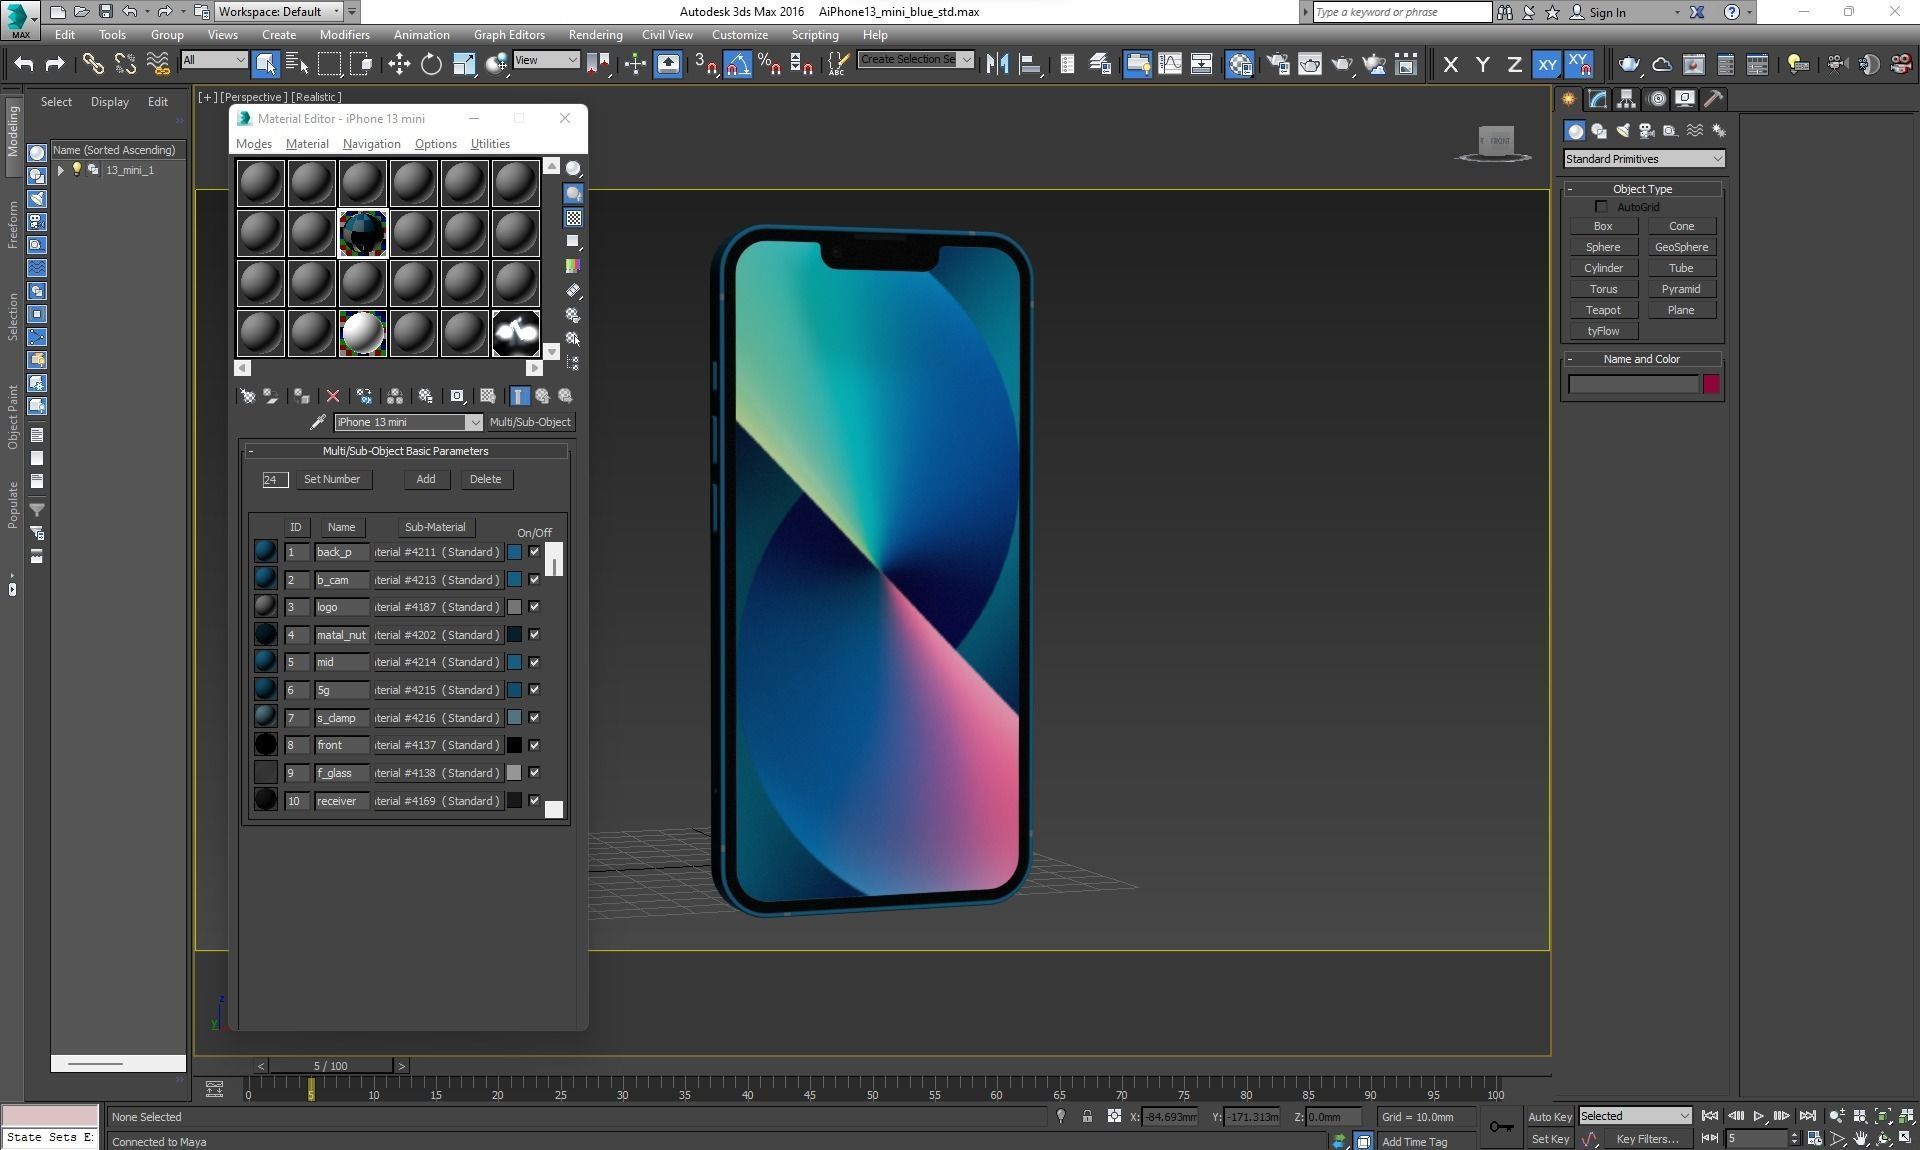1920x1150 pixels.
Task: Collapse the Object Type rollout
Action: click(x=1642, y=189)
